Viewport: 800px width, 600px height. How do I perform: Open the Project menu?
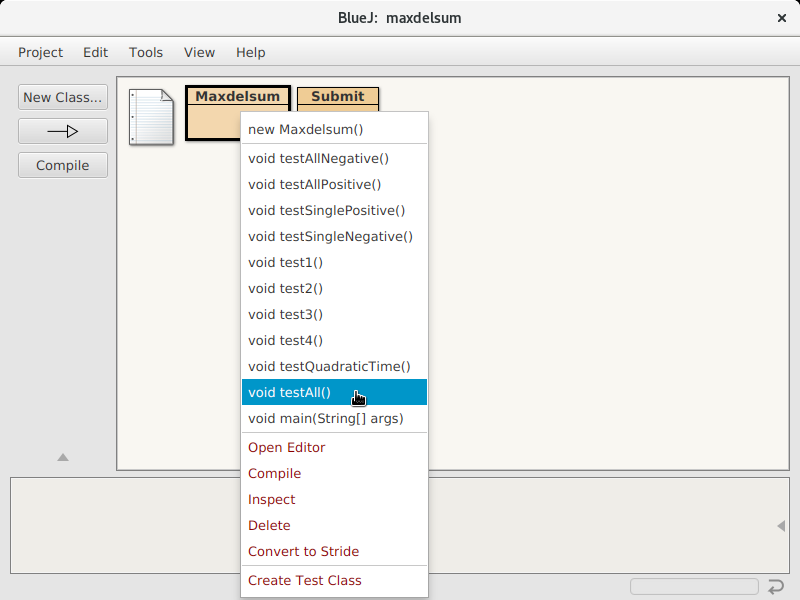[x=40, y=53]
